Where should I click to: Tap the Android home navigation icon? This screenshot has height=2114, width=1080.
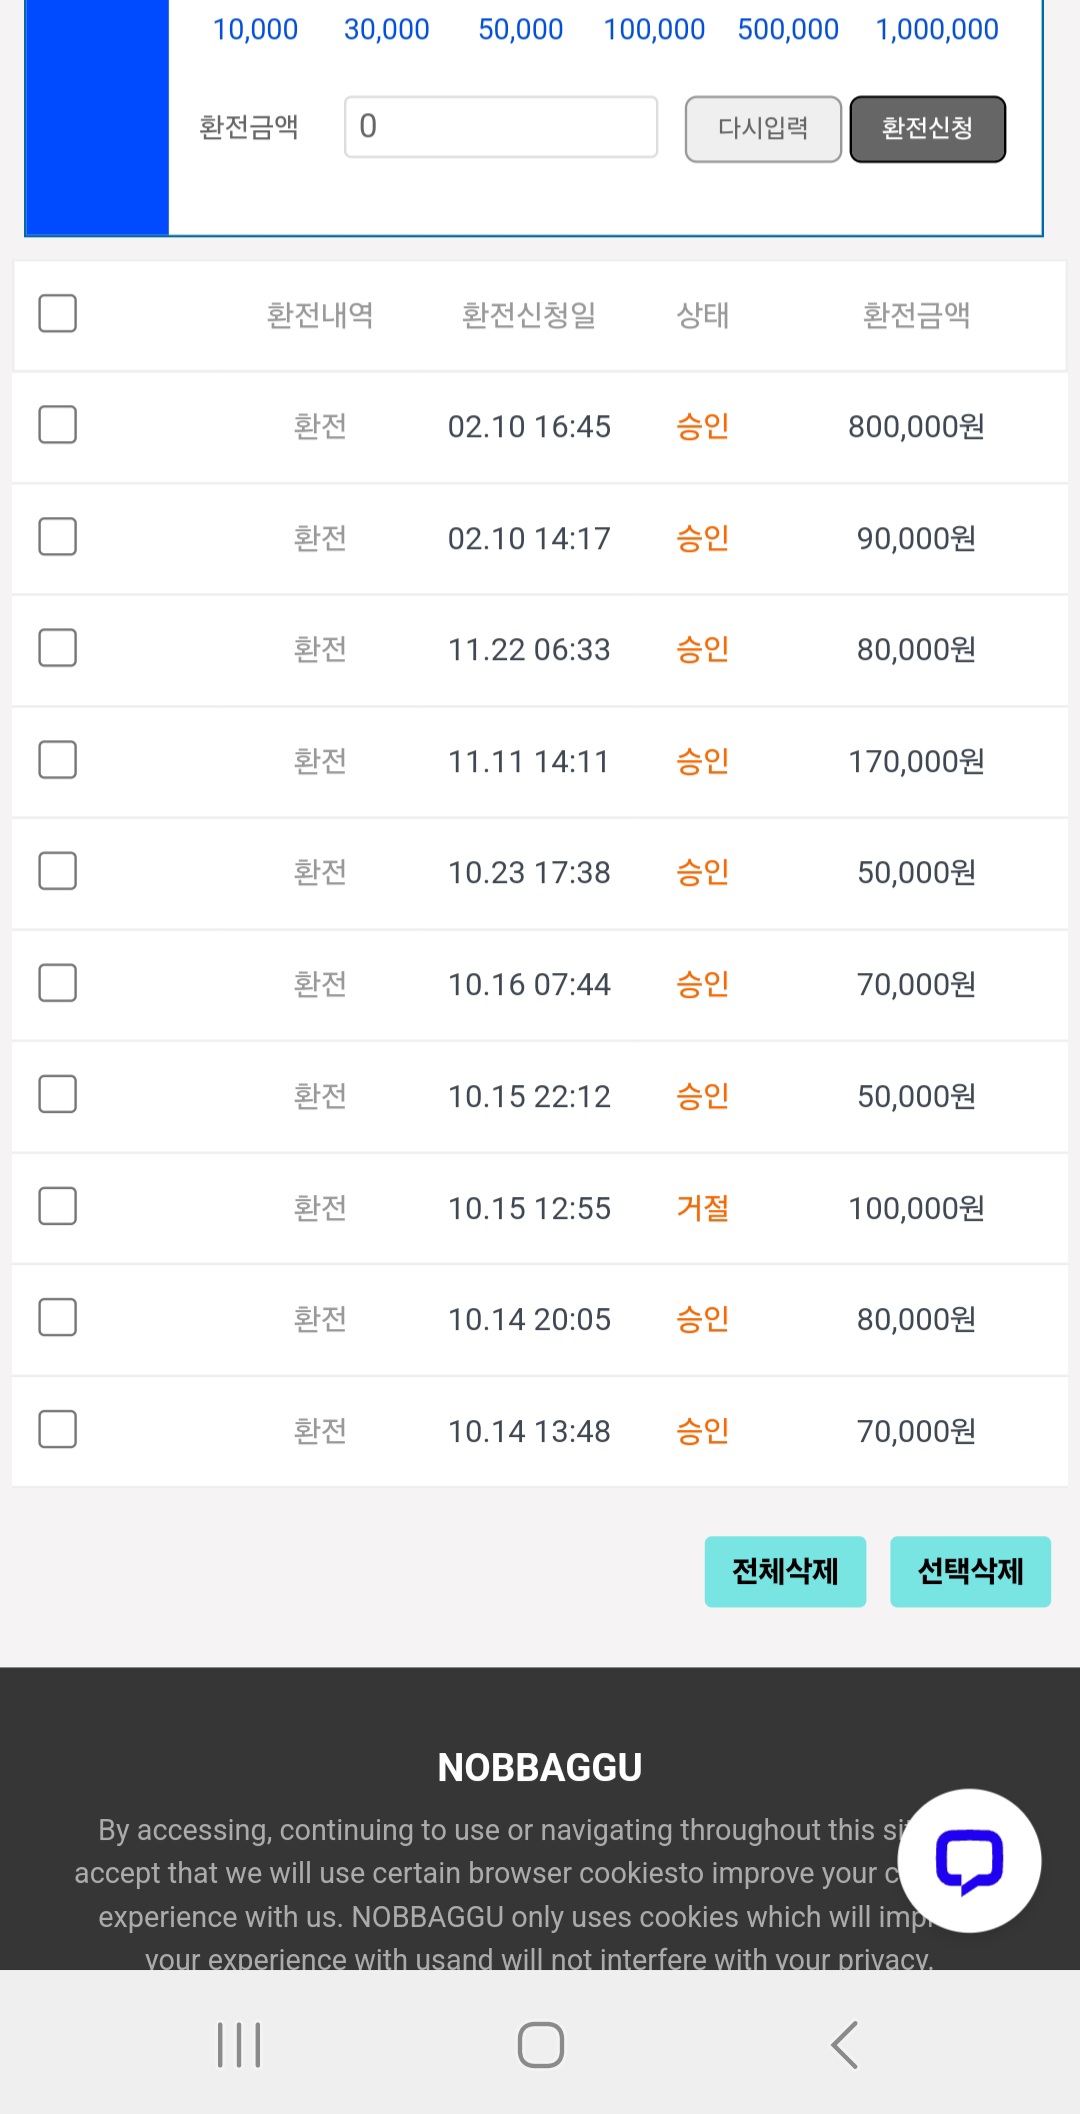(x=541, y=2045)
